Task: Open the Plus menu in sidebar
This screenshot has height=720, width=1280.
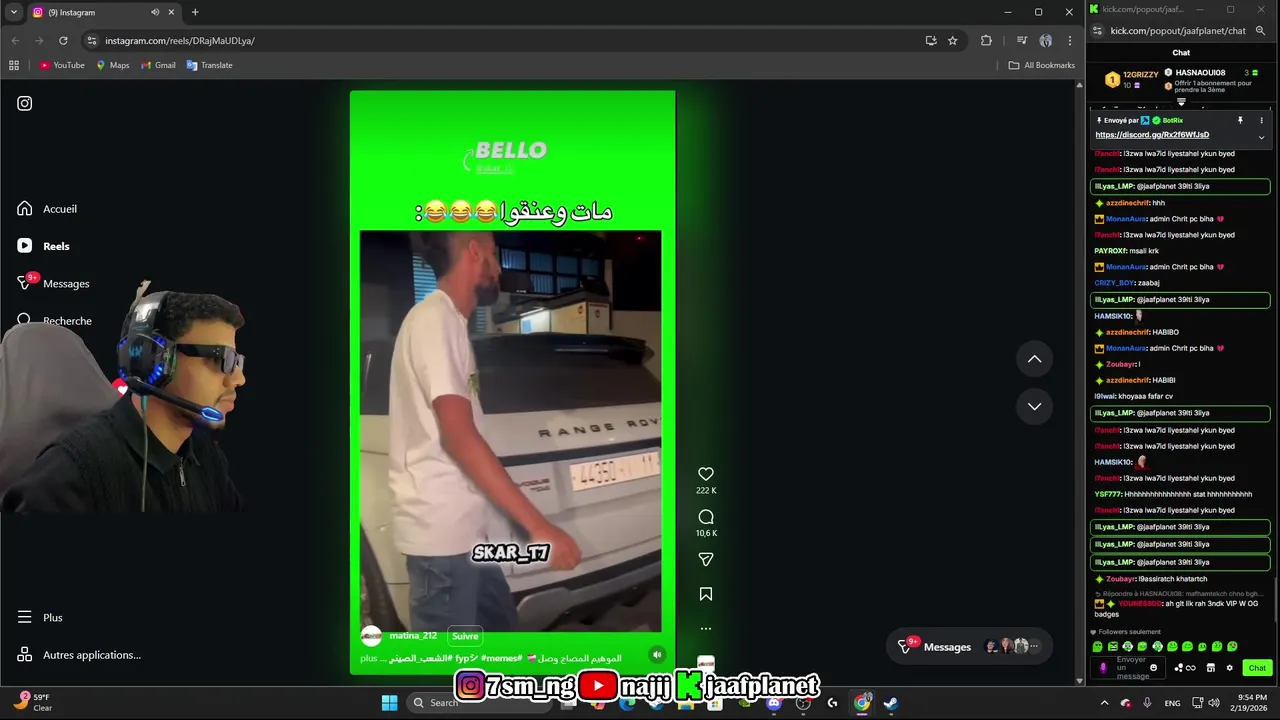Action: pos(40,618)
